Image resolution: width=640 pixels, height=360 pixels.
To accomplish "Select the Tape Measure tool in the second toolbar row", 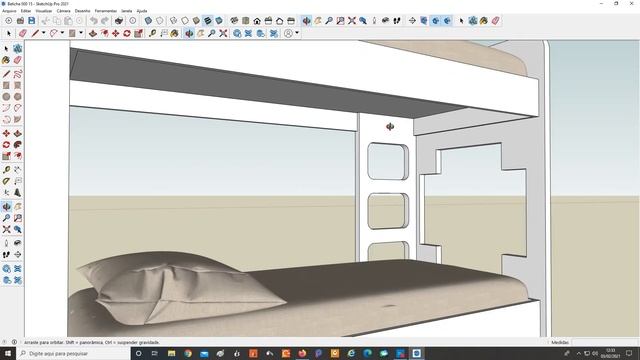I will [x=152, y=33].
